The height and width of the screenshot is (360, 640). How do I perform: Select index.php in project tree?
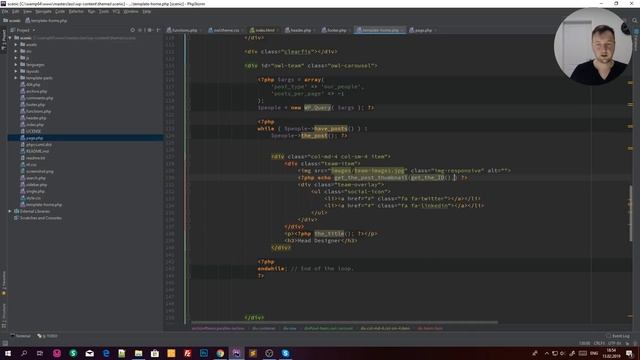35,124
